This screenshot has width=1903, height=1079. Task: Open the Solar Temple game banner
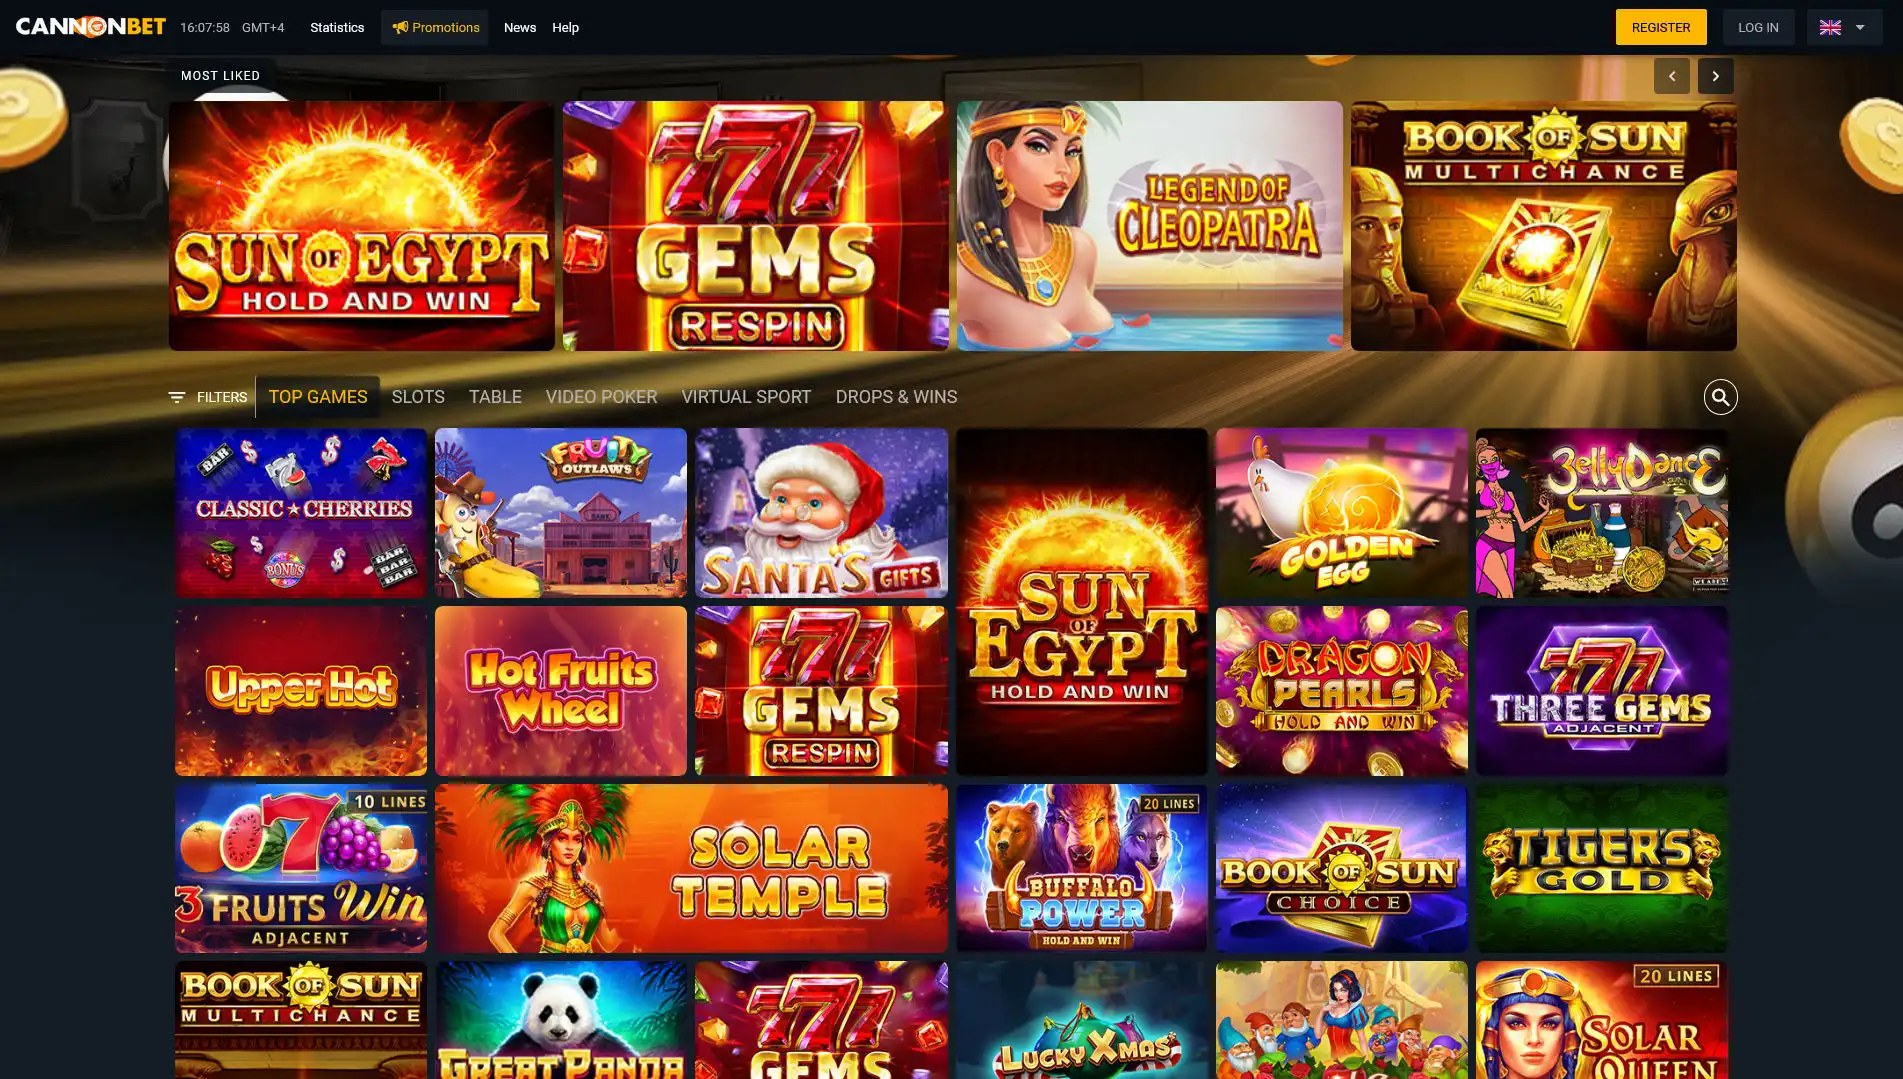(691, 868)
